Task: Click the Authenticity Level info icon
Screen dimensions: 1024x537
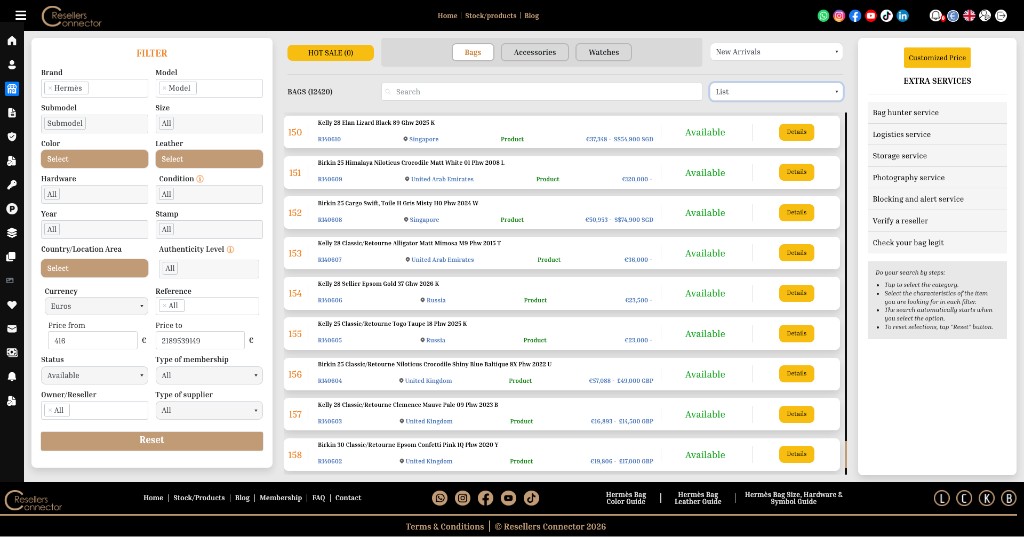Action: [230, 250]
